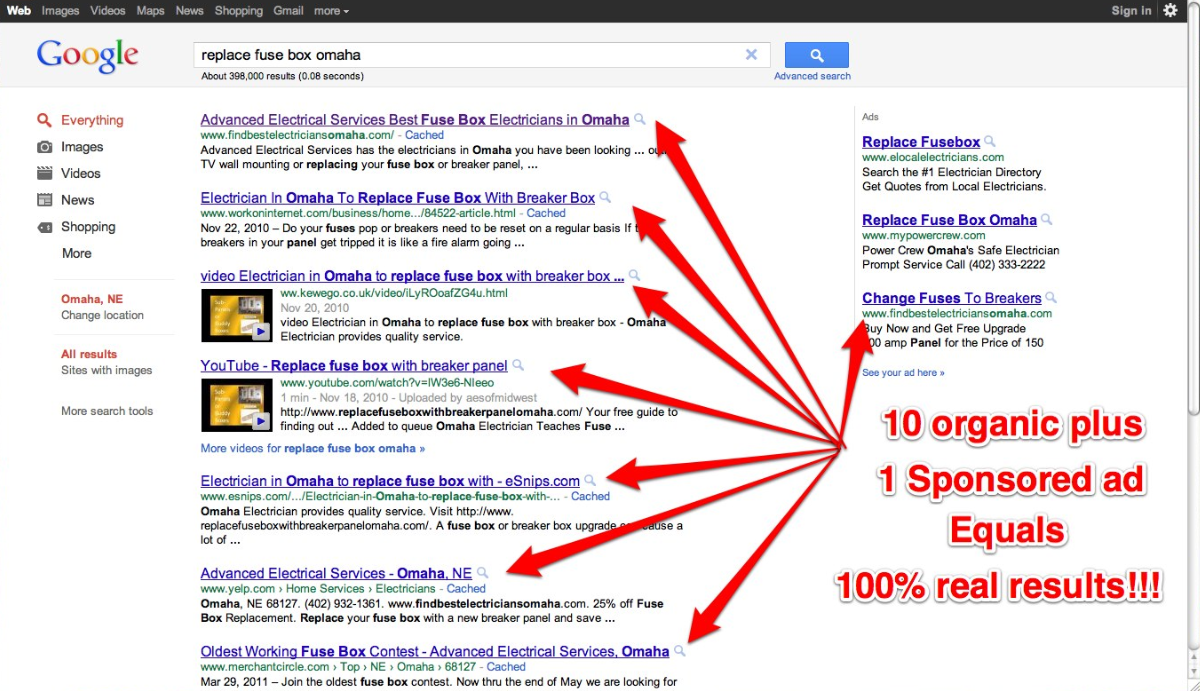Screen dimensions: 1200x691
Task: Open 'Advanced Electrical Services Best Fuse Box Electricians' result
Action: (x=415, y=120)
